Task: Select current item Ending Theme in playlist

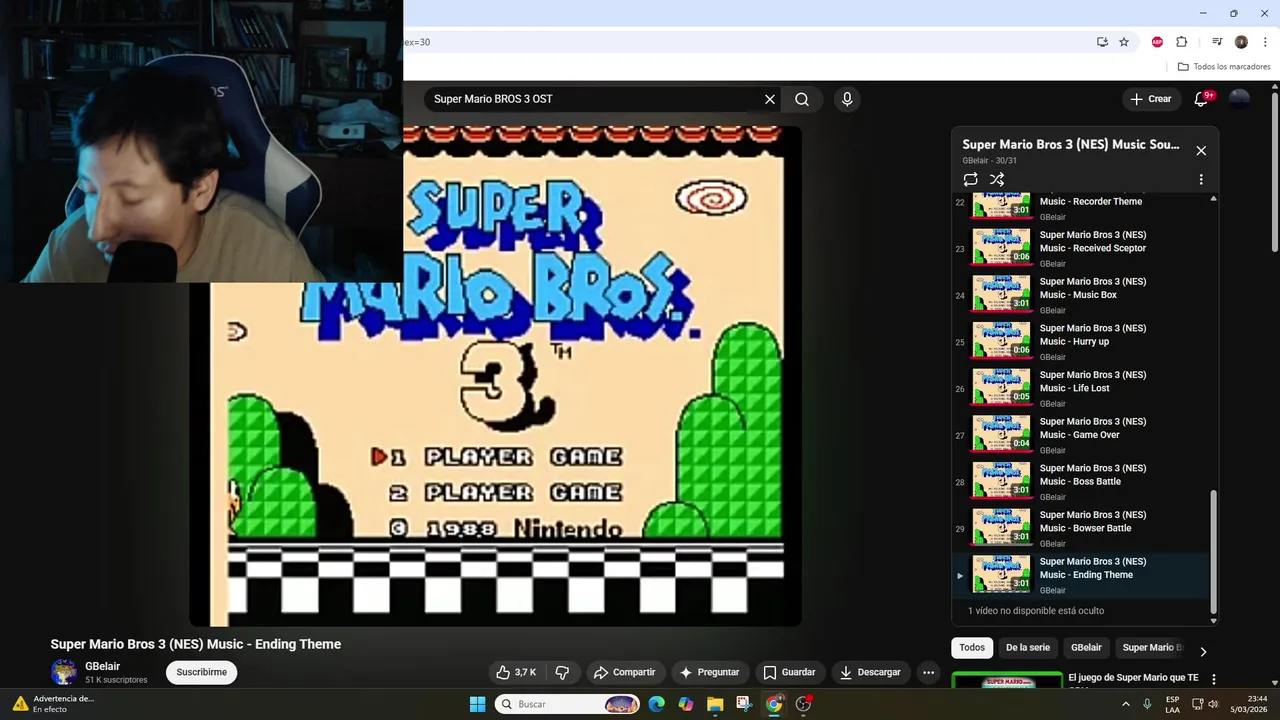Action: pyautogui.click(x=1081, y=575)
